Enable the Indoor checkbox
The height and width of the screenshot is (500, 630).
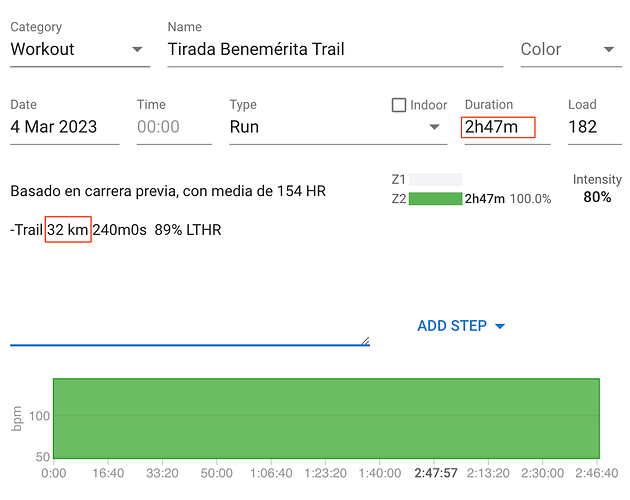click(399, 105)
